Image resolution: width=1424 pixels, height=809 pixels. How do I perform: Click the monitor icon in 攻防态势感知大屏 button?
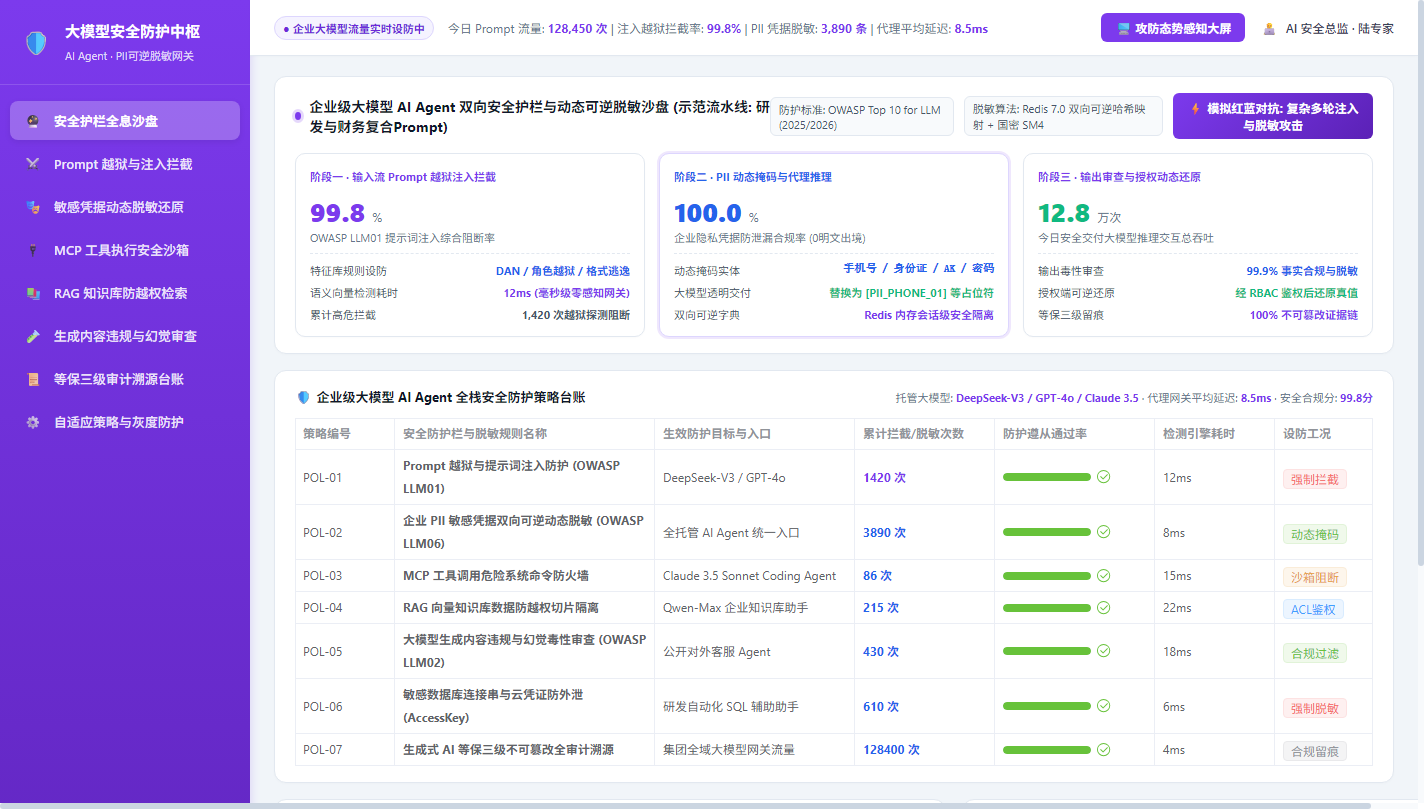[x=1123, y=29]
